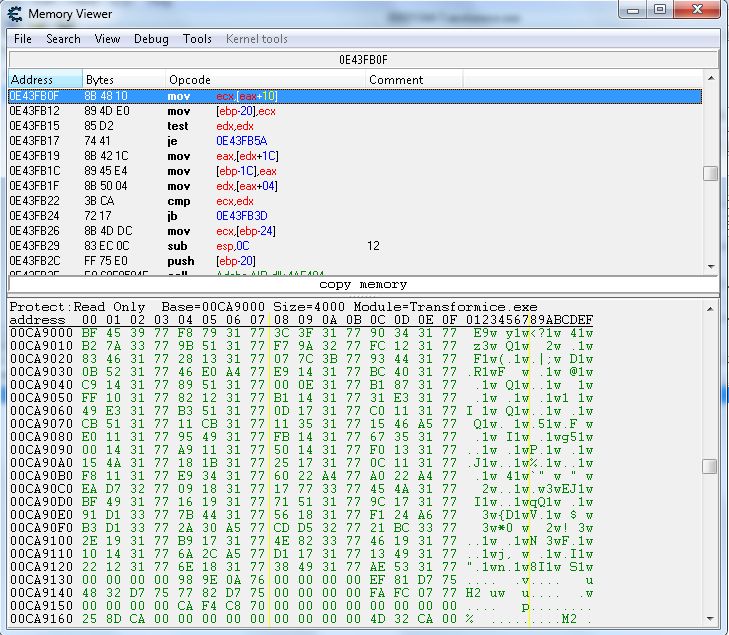Open the Search menu
This screenshot has width=729, height=635.
click(63, 39)
